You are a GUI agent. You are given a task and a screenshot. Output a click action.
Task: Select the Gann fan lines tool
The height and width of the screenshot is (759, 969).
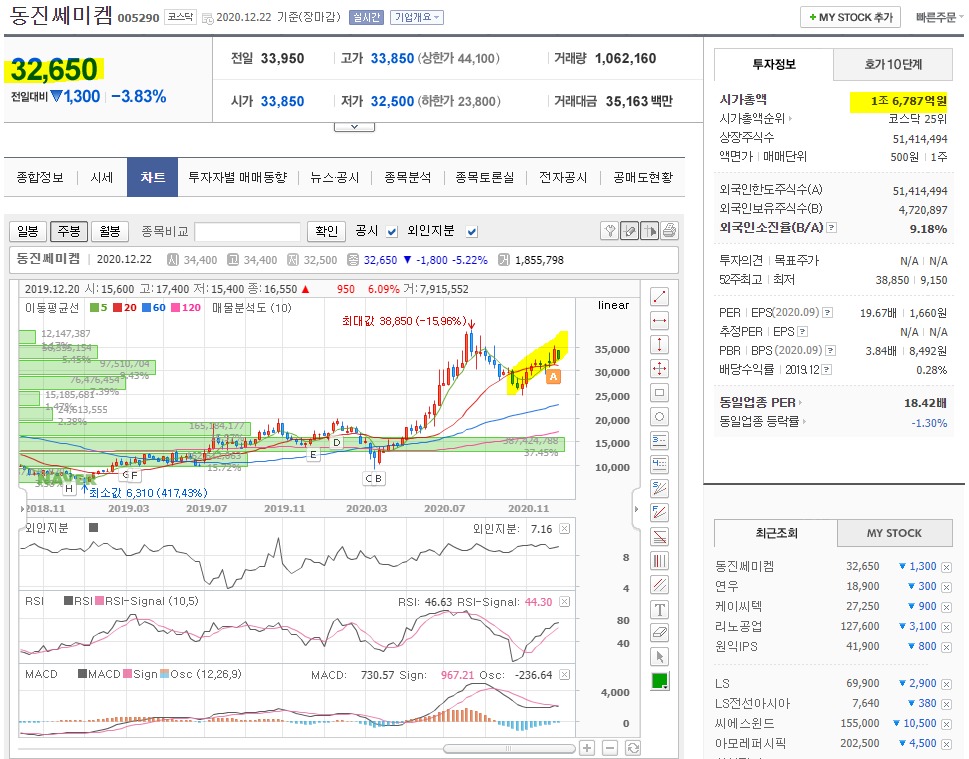point(659,536)
